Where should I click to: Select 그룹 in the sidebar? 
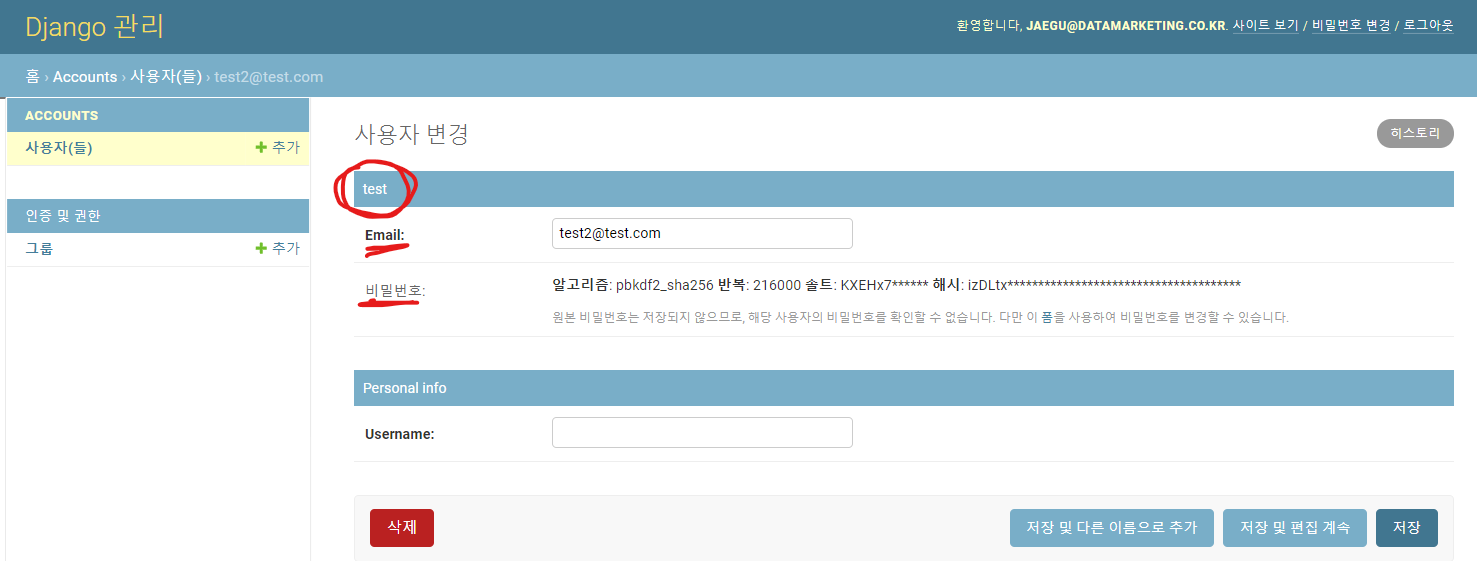39,248
